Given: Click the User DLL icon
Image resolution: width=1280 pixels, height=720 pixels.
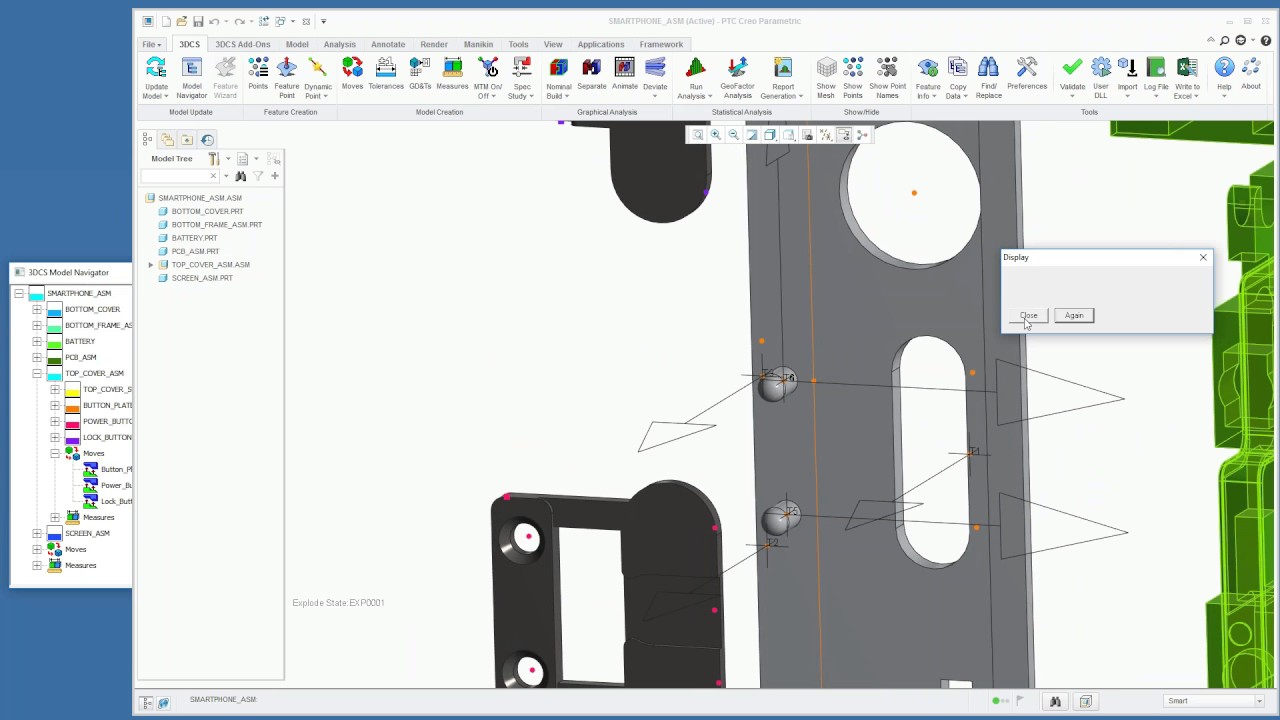Looking at the screenshot, I should [1101, 67].
